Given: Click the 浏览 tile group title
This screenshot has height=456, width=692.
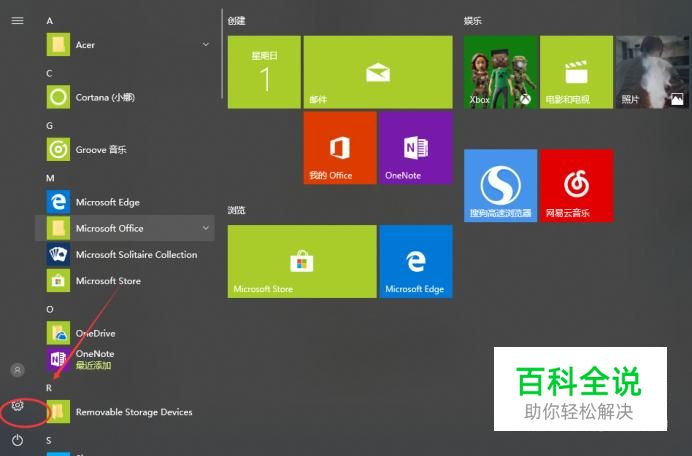Looking at the screenshot, I should [237, 210].
